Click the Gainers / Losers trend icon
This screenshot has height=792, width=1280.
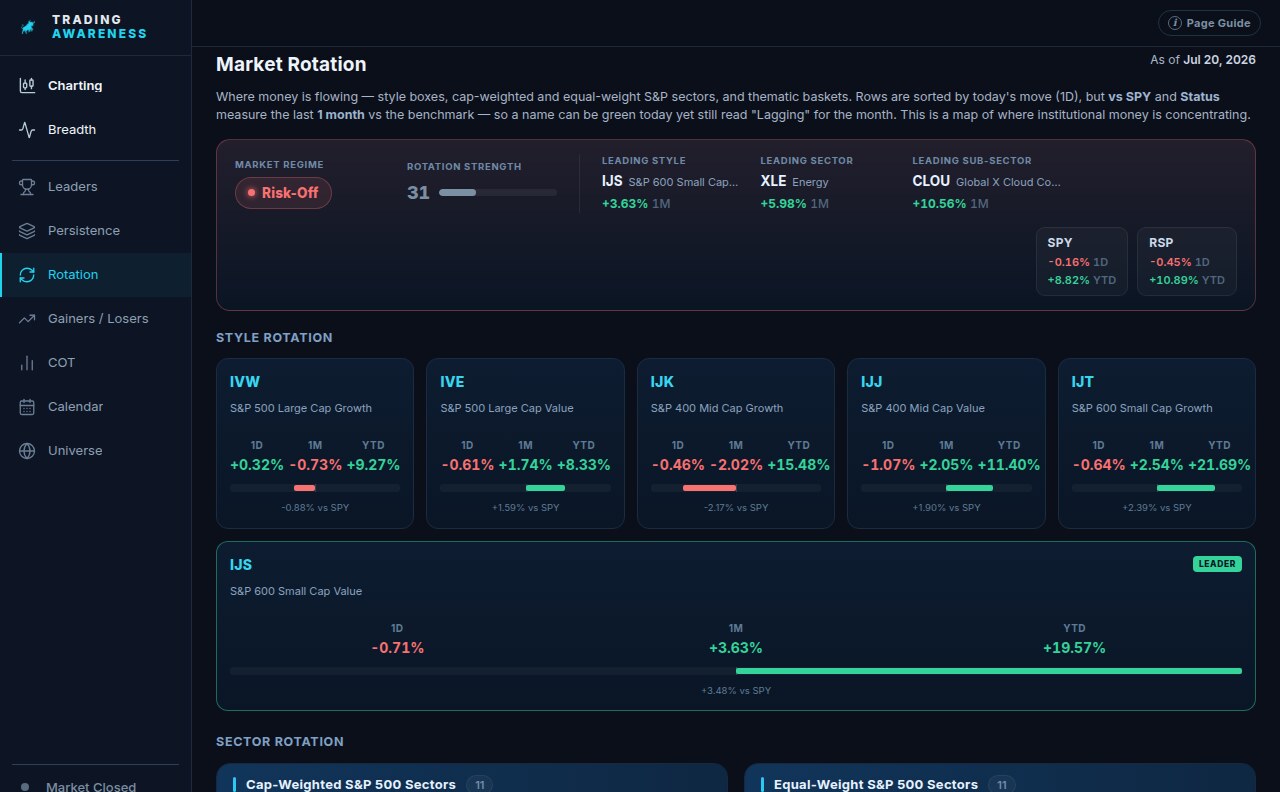[x=27, y=319]
